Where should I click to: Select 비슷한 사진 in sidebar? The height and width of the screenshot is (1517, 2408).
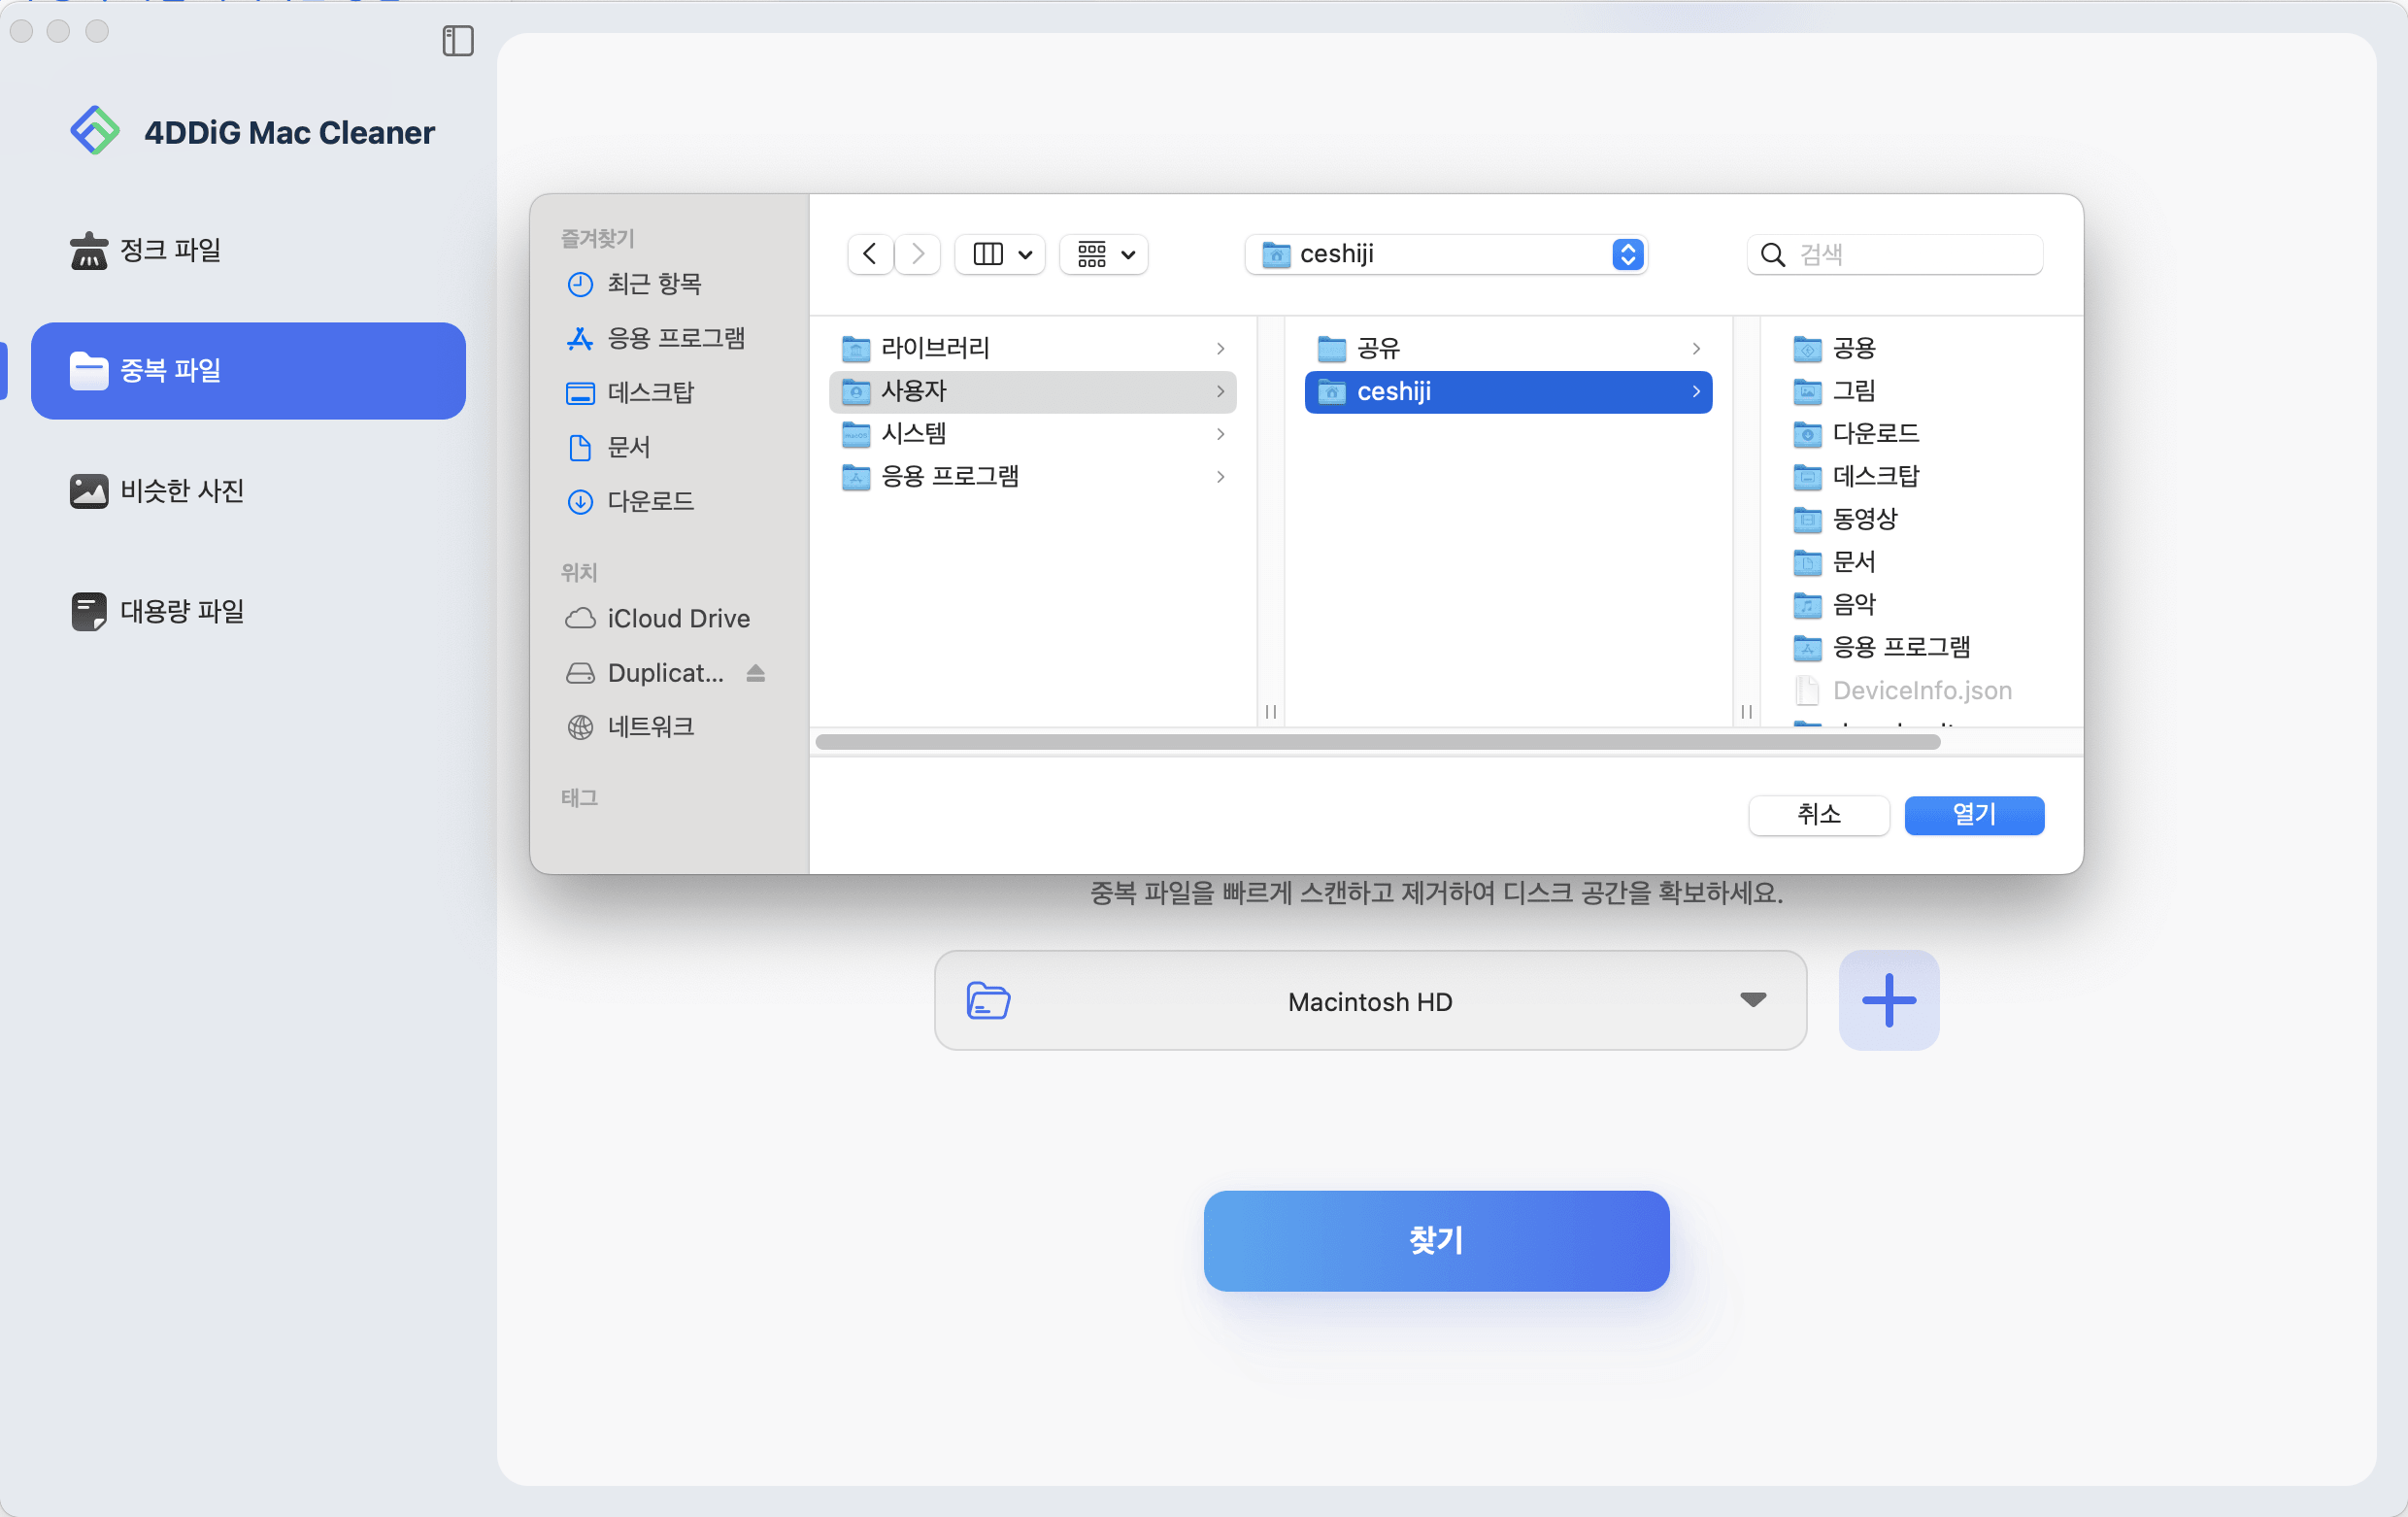tap(181, 491)
